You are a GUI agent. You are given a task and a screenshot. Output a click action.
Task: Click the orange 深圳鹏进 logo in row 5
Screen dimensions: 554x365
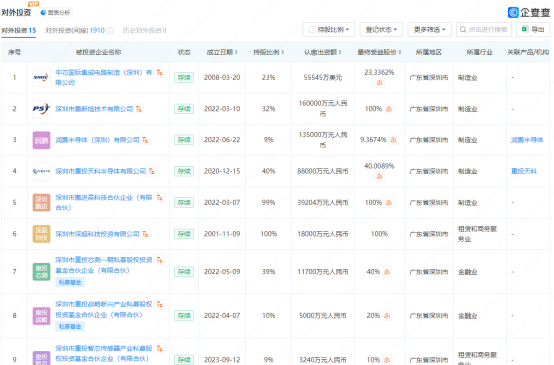pos(41,202)
